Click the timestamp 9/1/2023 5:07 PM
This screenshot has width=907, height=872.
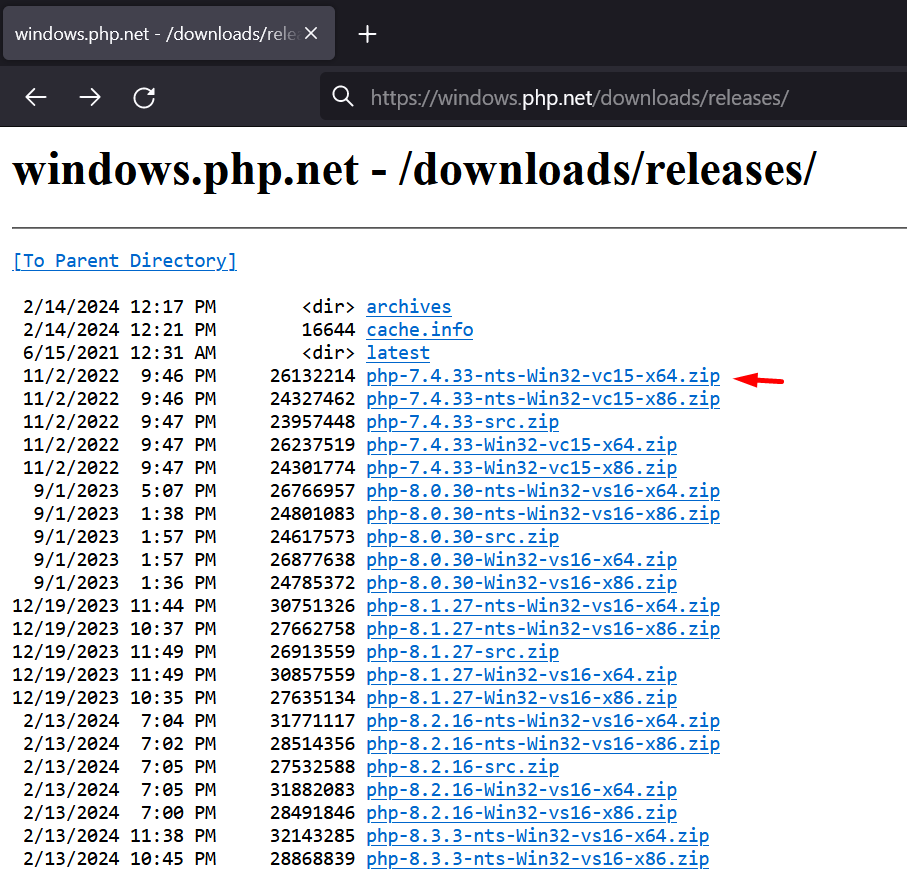(124, 491)
